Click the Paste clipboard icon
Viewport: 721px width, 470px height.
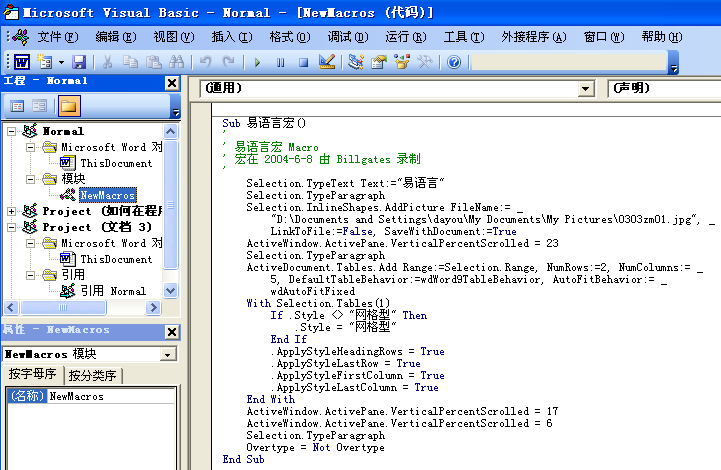pyautogui.click(x=154, y=62)
